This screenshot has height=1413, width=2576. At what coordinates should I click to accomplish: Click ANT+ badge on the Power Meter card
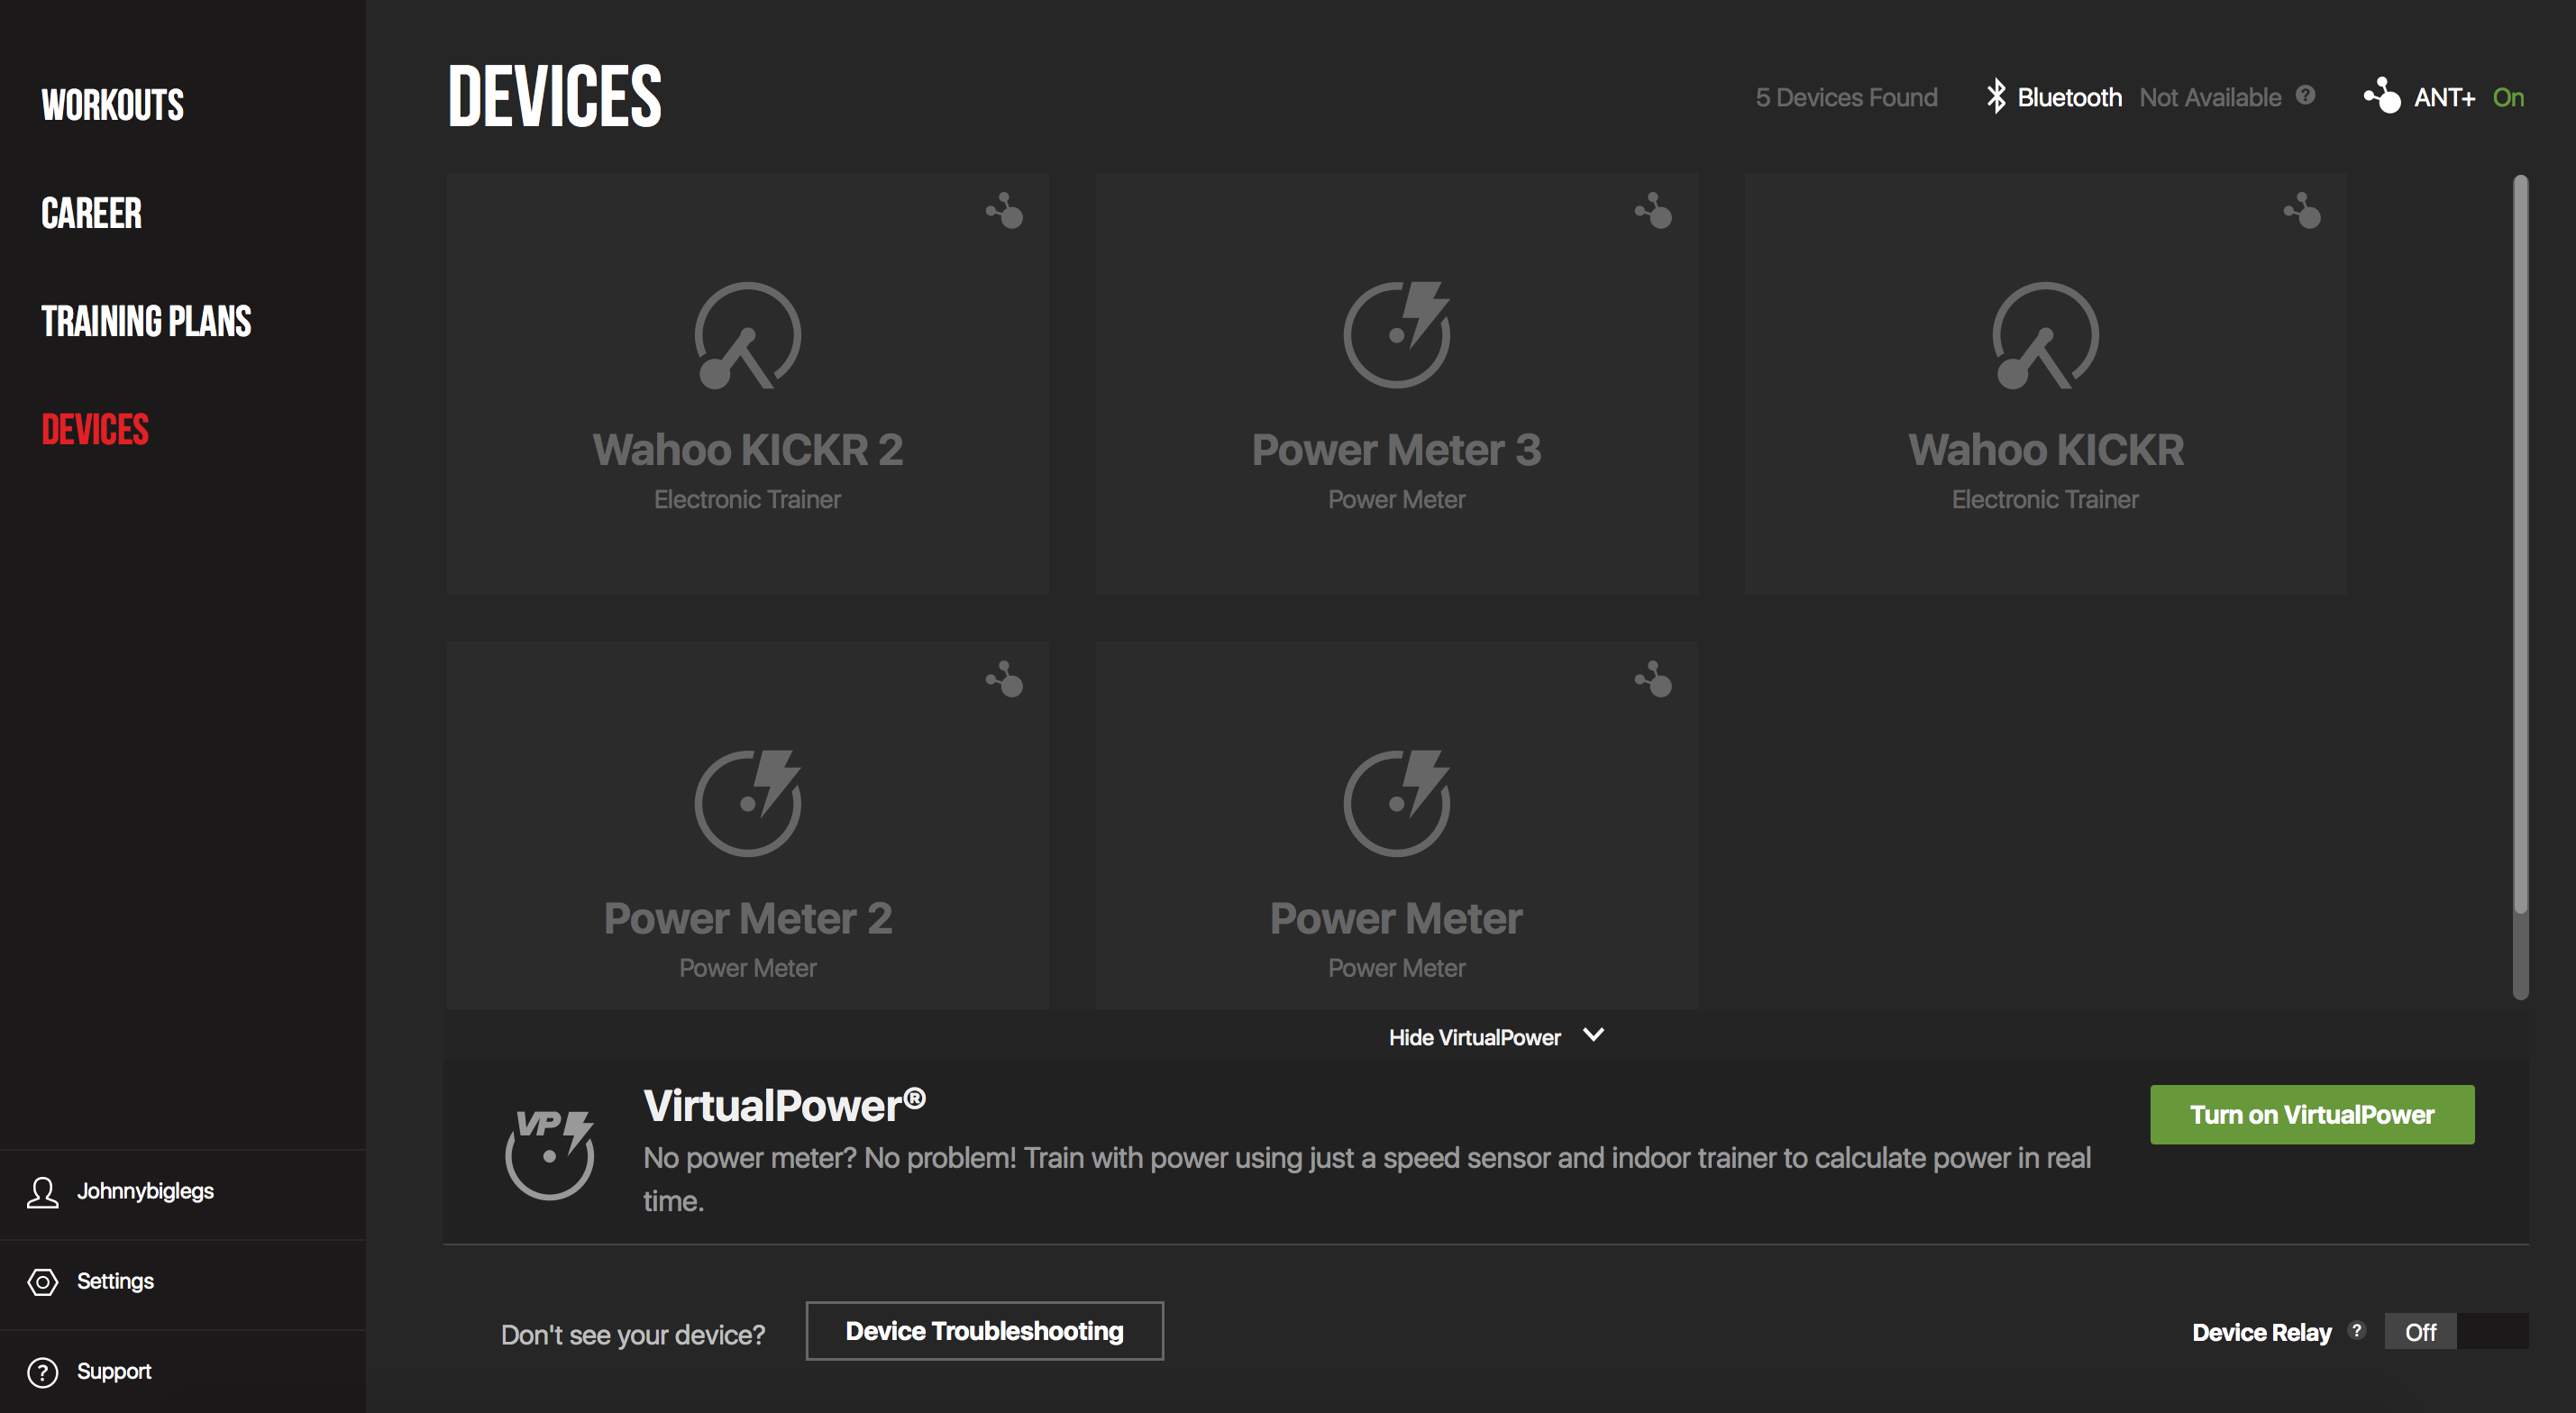tap(1654, 680)
